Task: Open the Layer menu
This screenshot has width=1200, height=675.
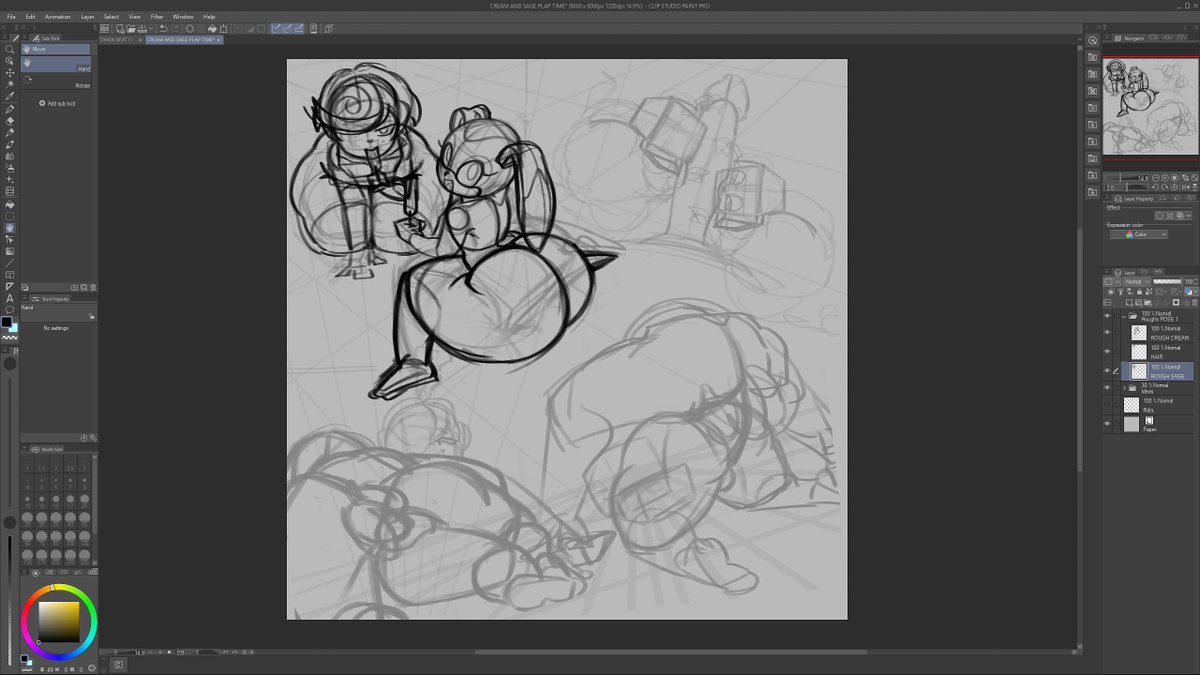Action: tap(87, 17)
